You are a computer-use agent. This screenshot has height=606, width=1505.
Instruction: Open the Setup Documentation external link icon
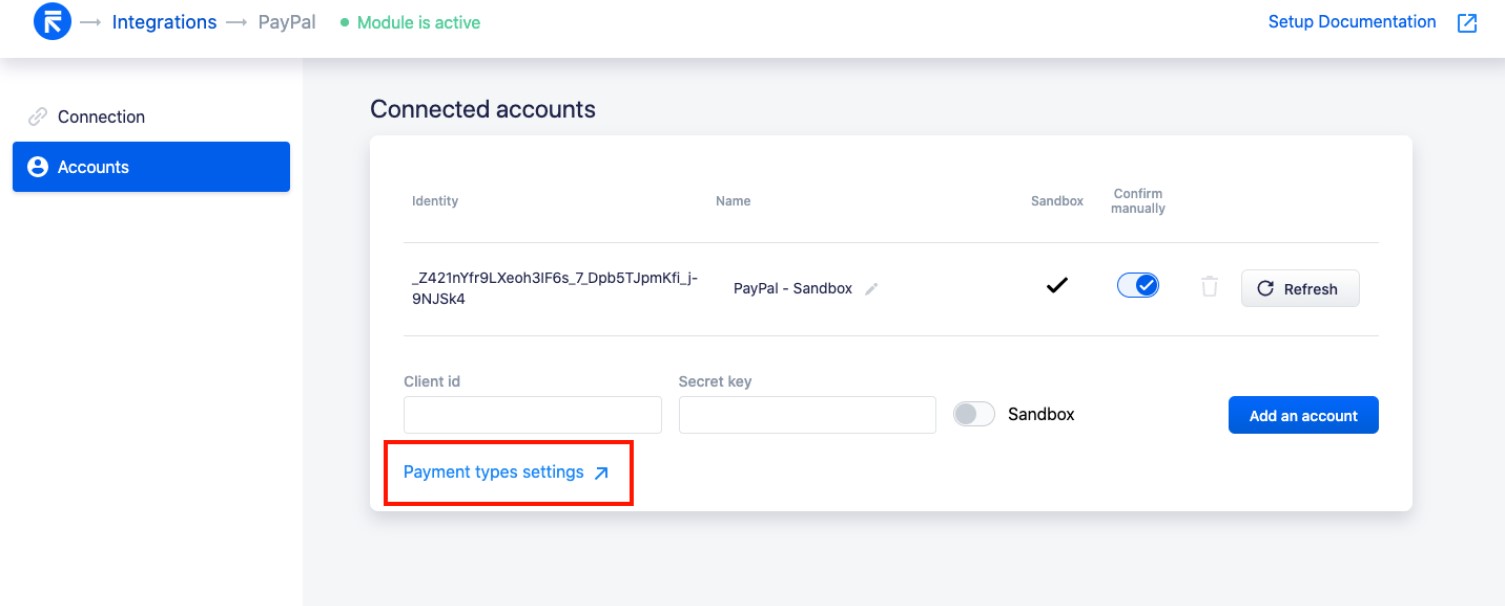click(x=1467, y=23)
